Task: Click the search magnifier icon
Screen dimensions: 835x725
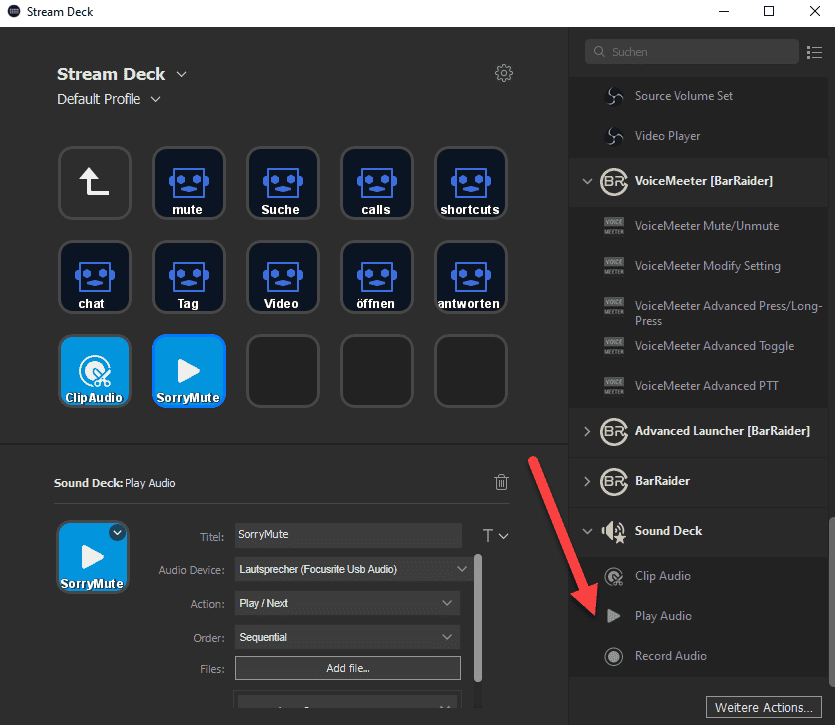Action: point(599,52)
